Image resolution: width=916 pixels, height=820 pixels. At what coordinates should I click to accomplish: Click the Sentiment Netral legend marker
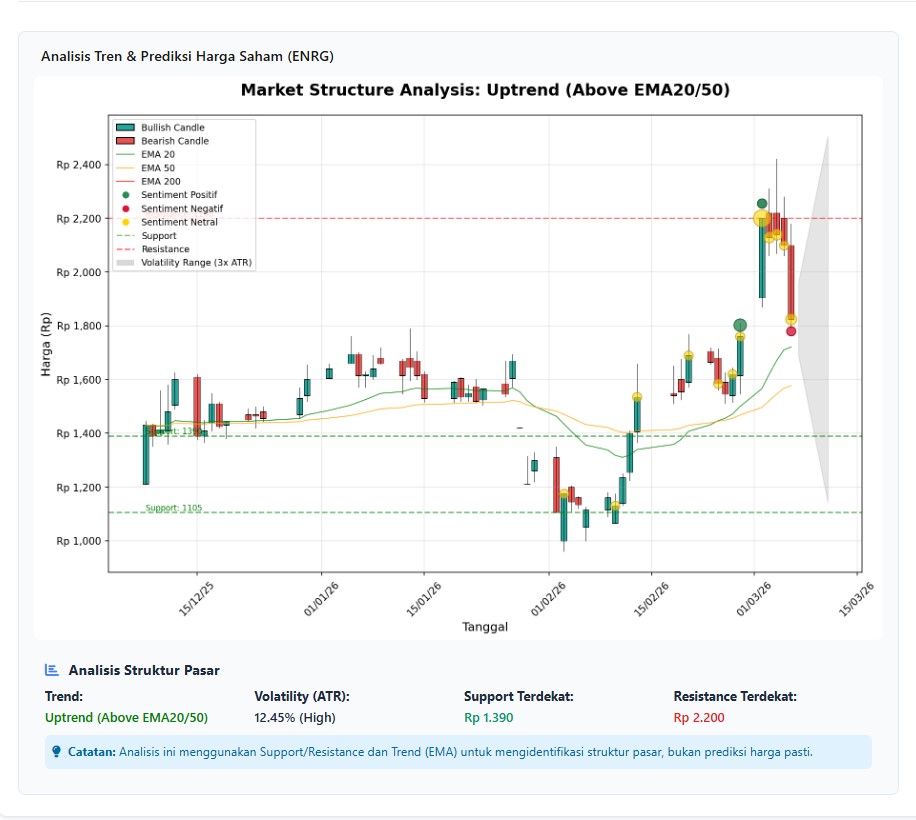pos(126,222)
